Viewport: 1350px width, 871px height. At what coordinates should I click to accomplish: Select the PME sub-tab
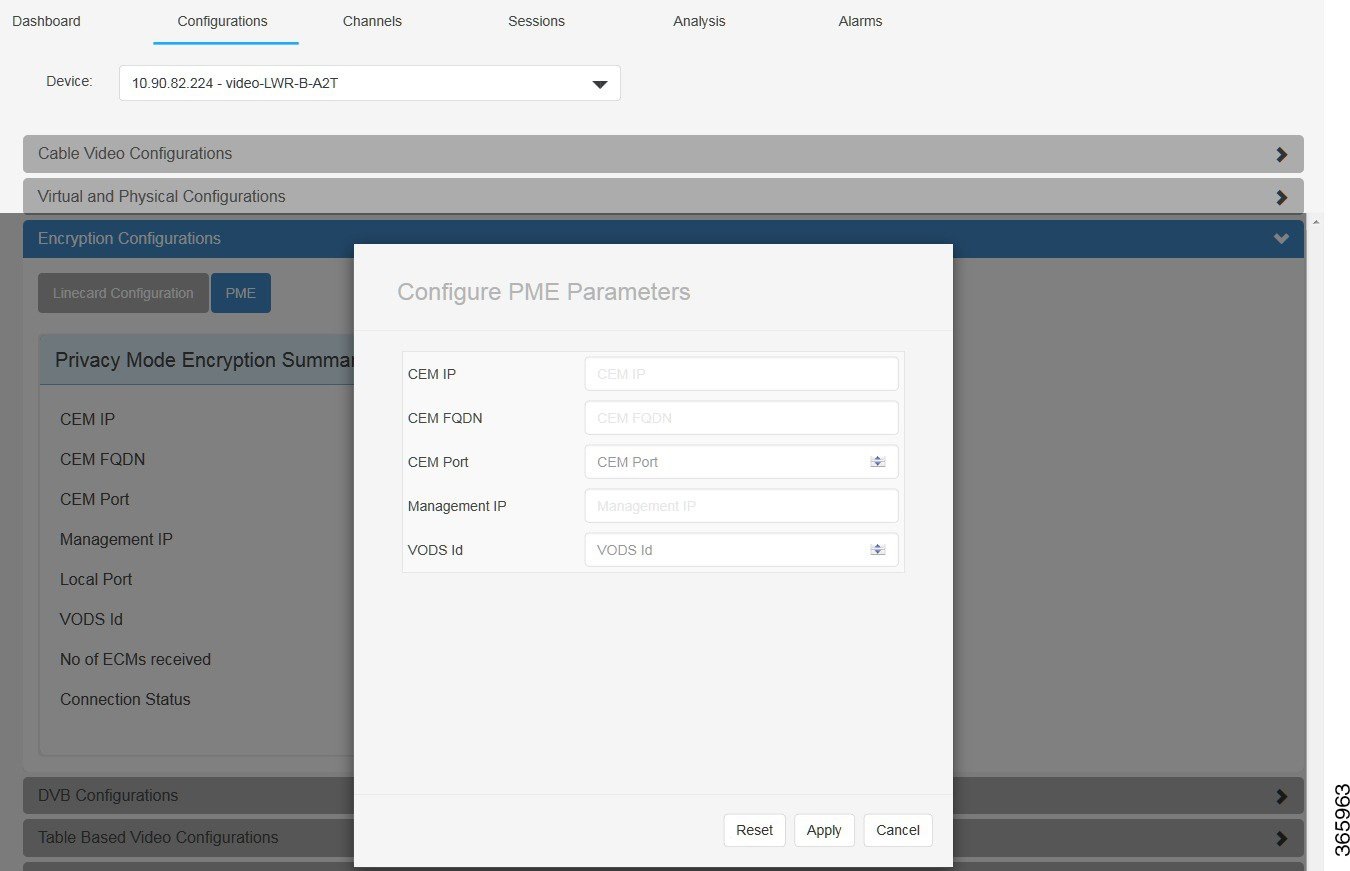click(x=240, y=292)
